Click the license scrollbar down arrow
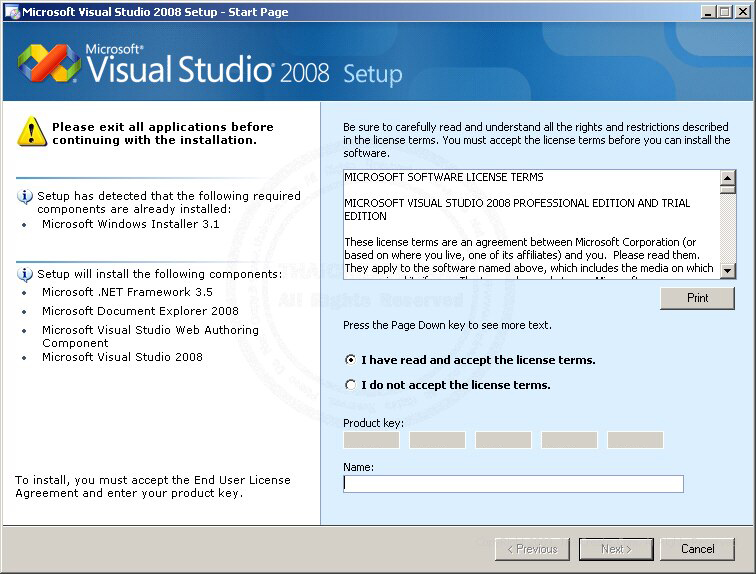The height and width of the screenshot is (574, 756). (x=728, y=271)
